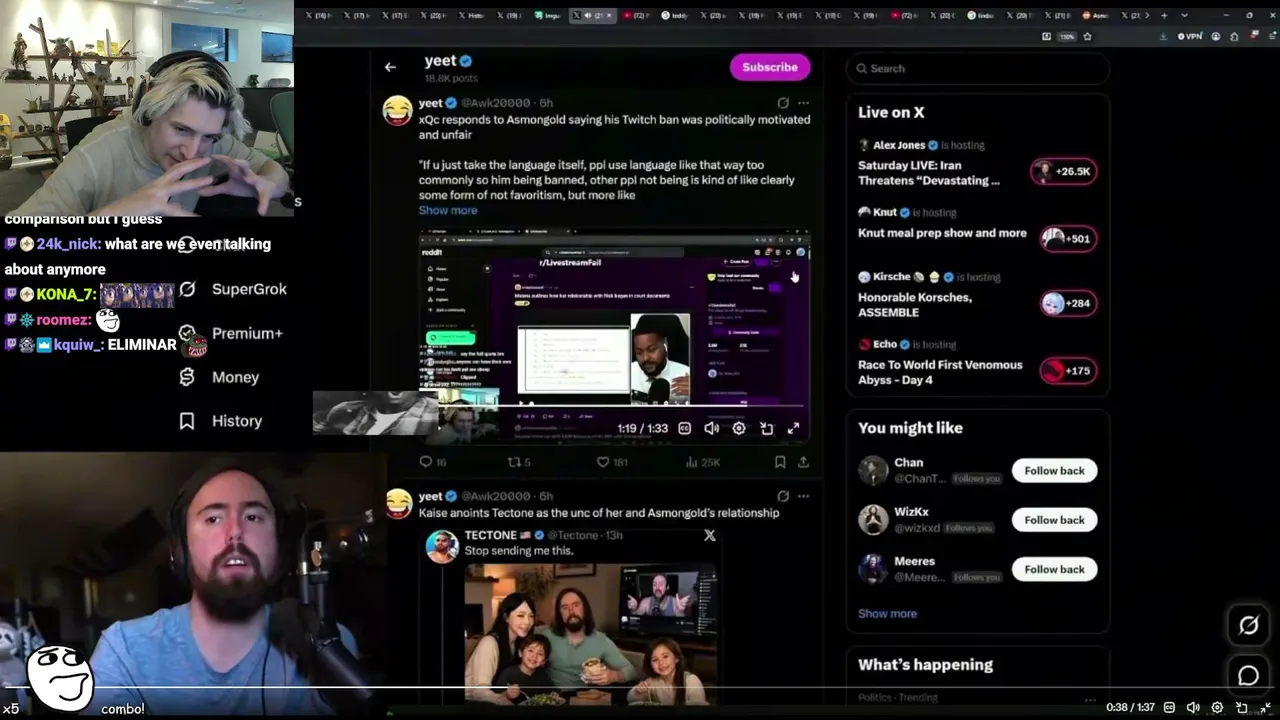Viewport: 1280px width, 720px height.
Task: Follow back Chan
Action: coord(1054,471)
